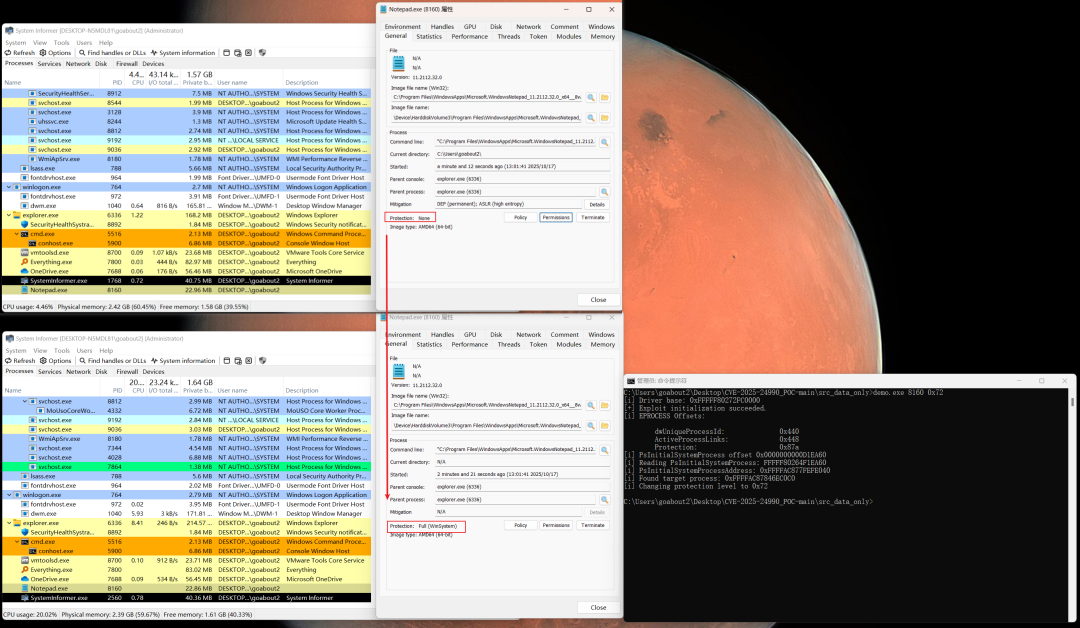
Task: Collapse explorer.exe tree in the upper process list
Action: tap(9, 215)
